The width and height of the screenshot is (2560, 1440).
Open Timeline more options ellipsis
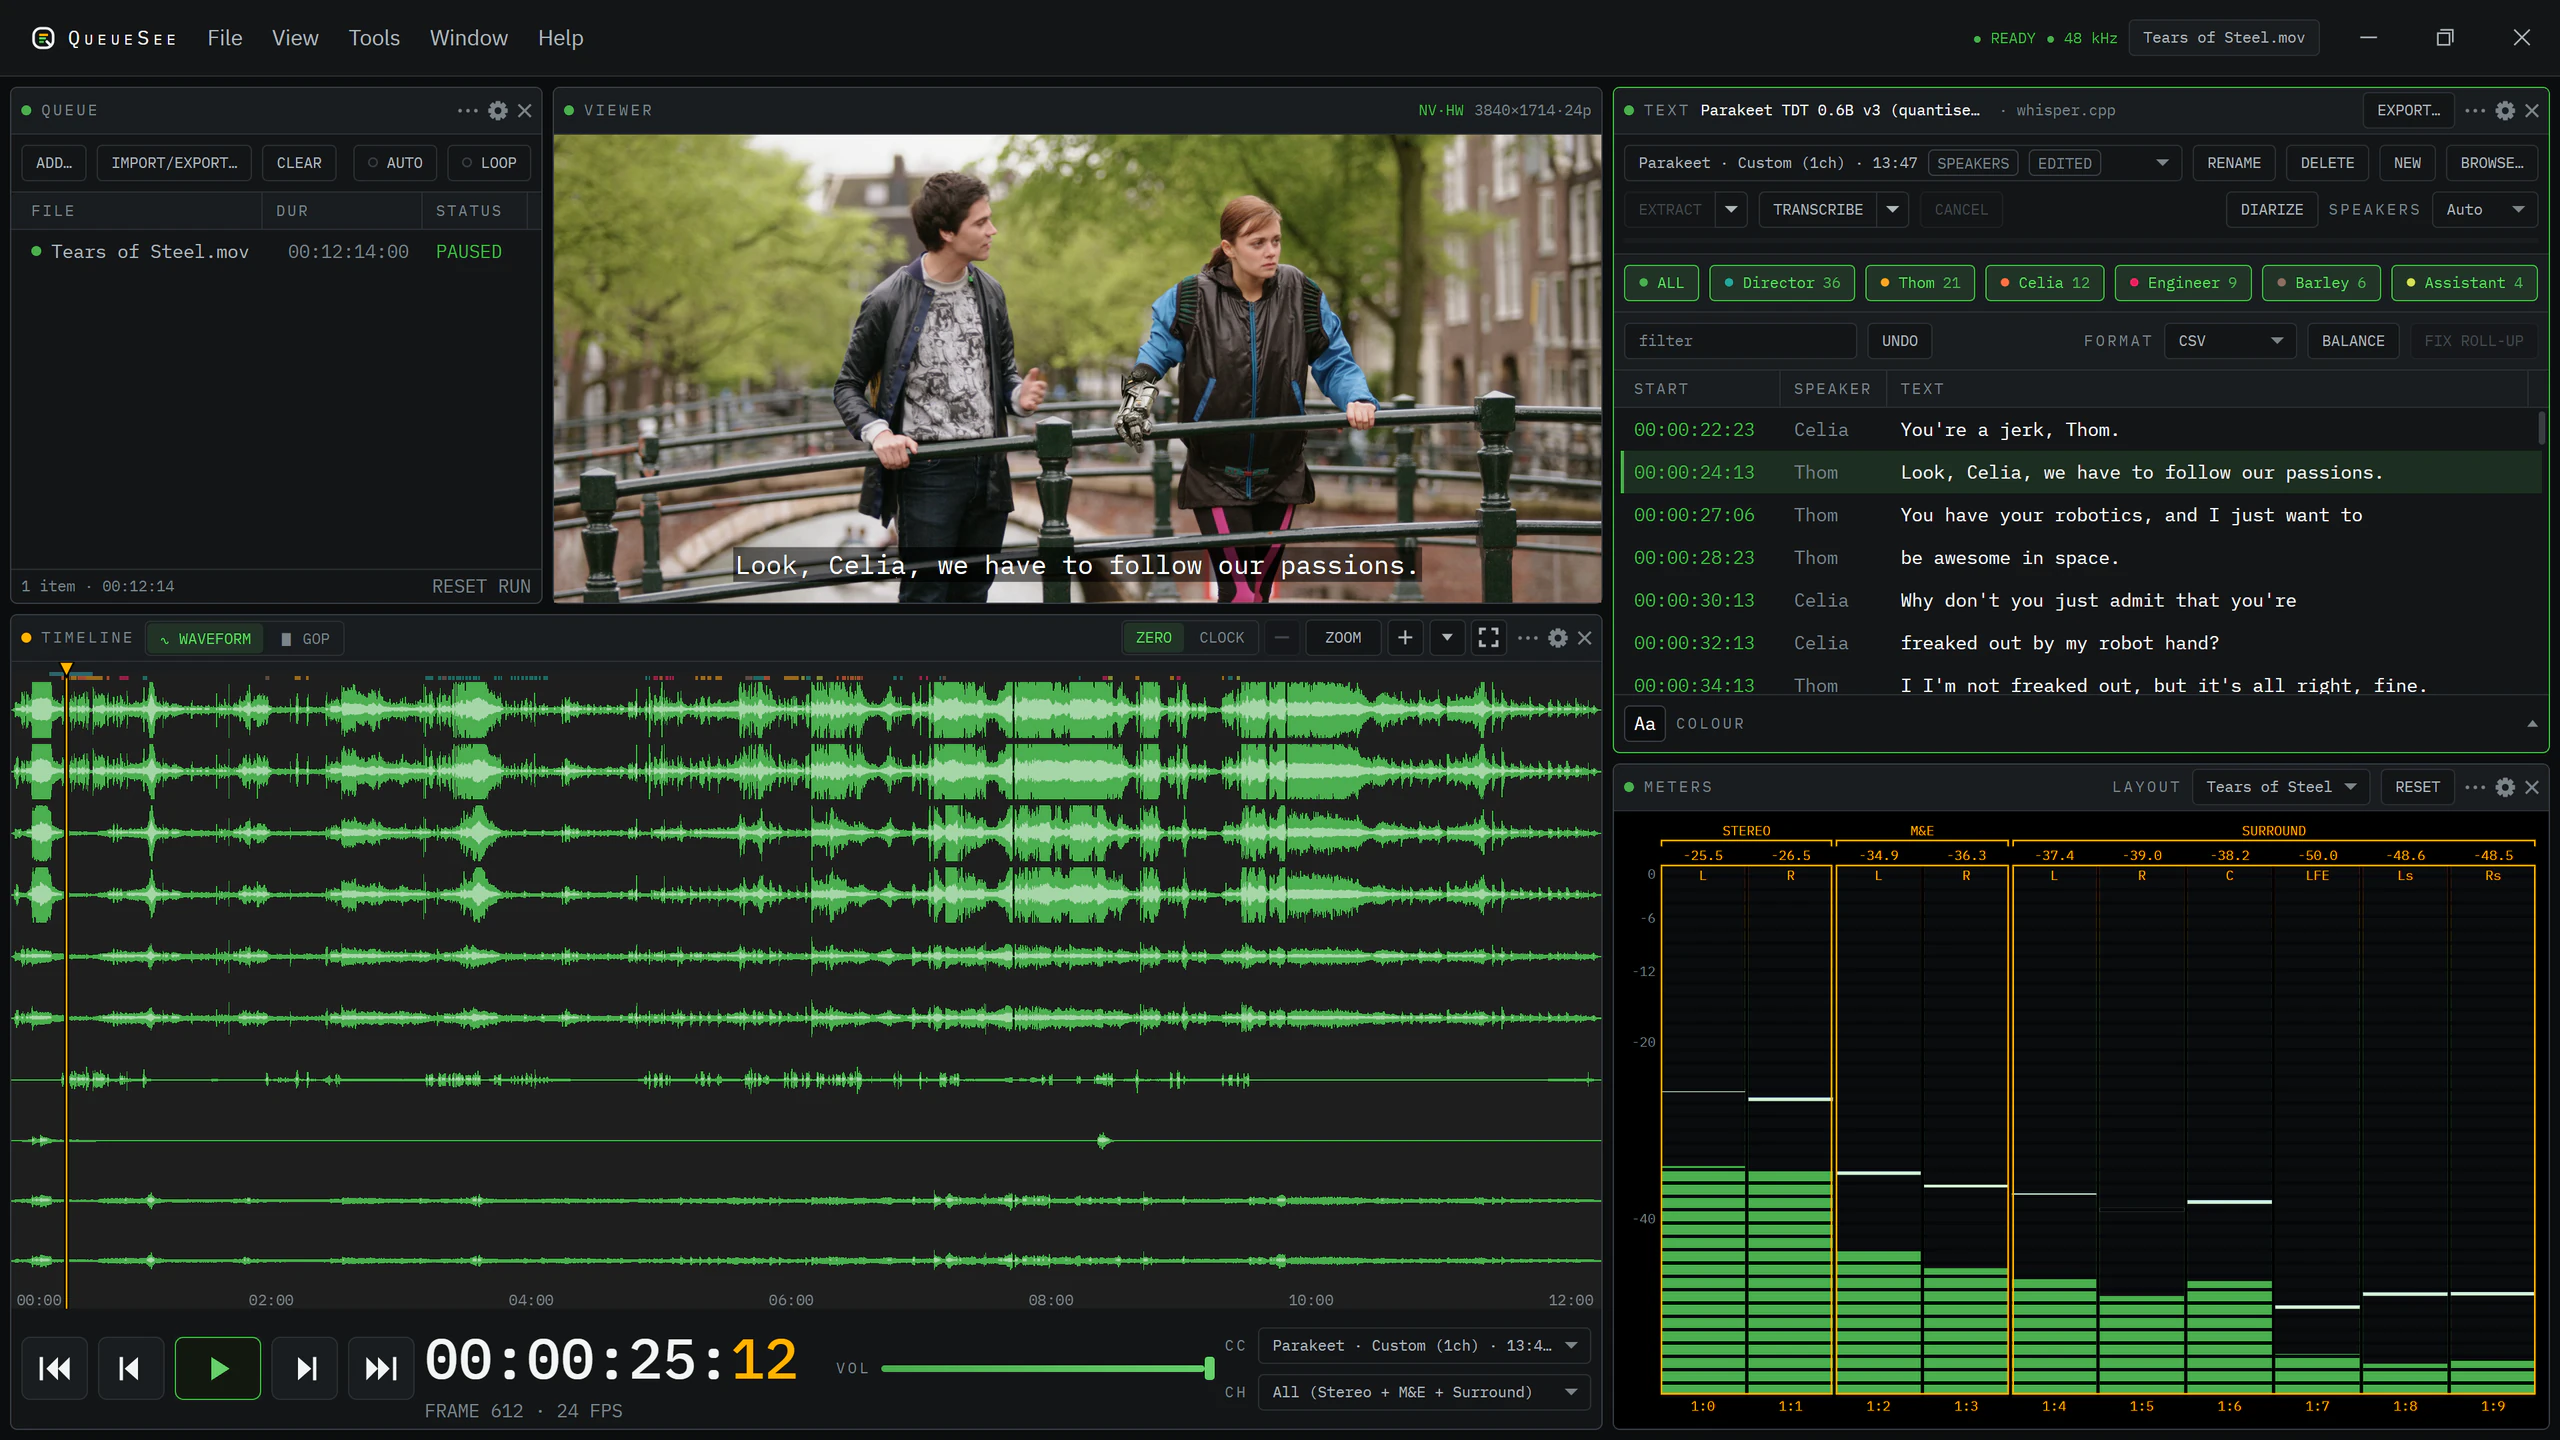click(x=1528, y=638)
